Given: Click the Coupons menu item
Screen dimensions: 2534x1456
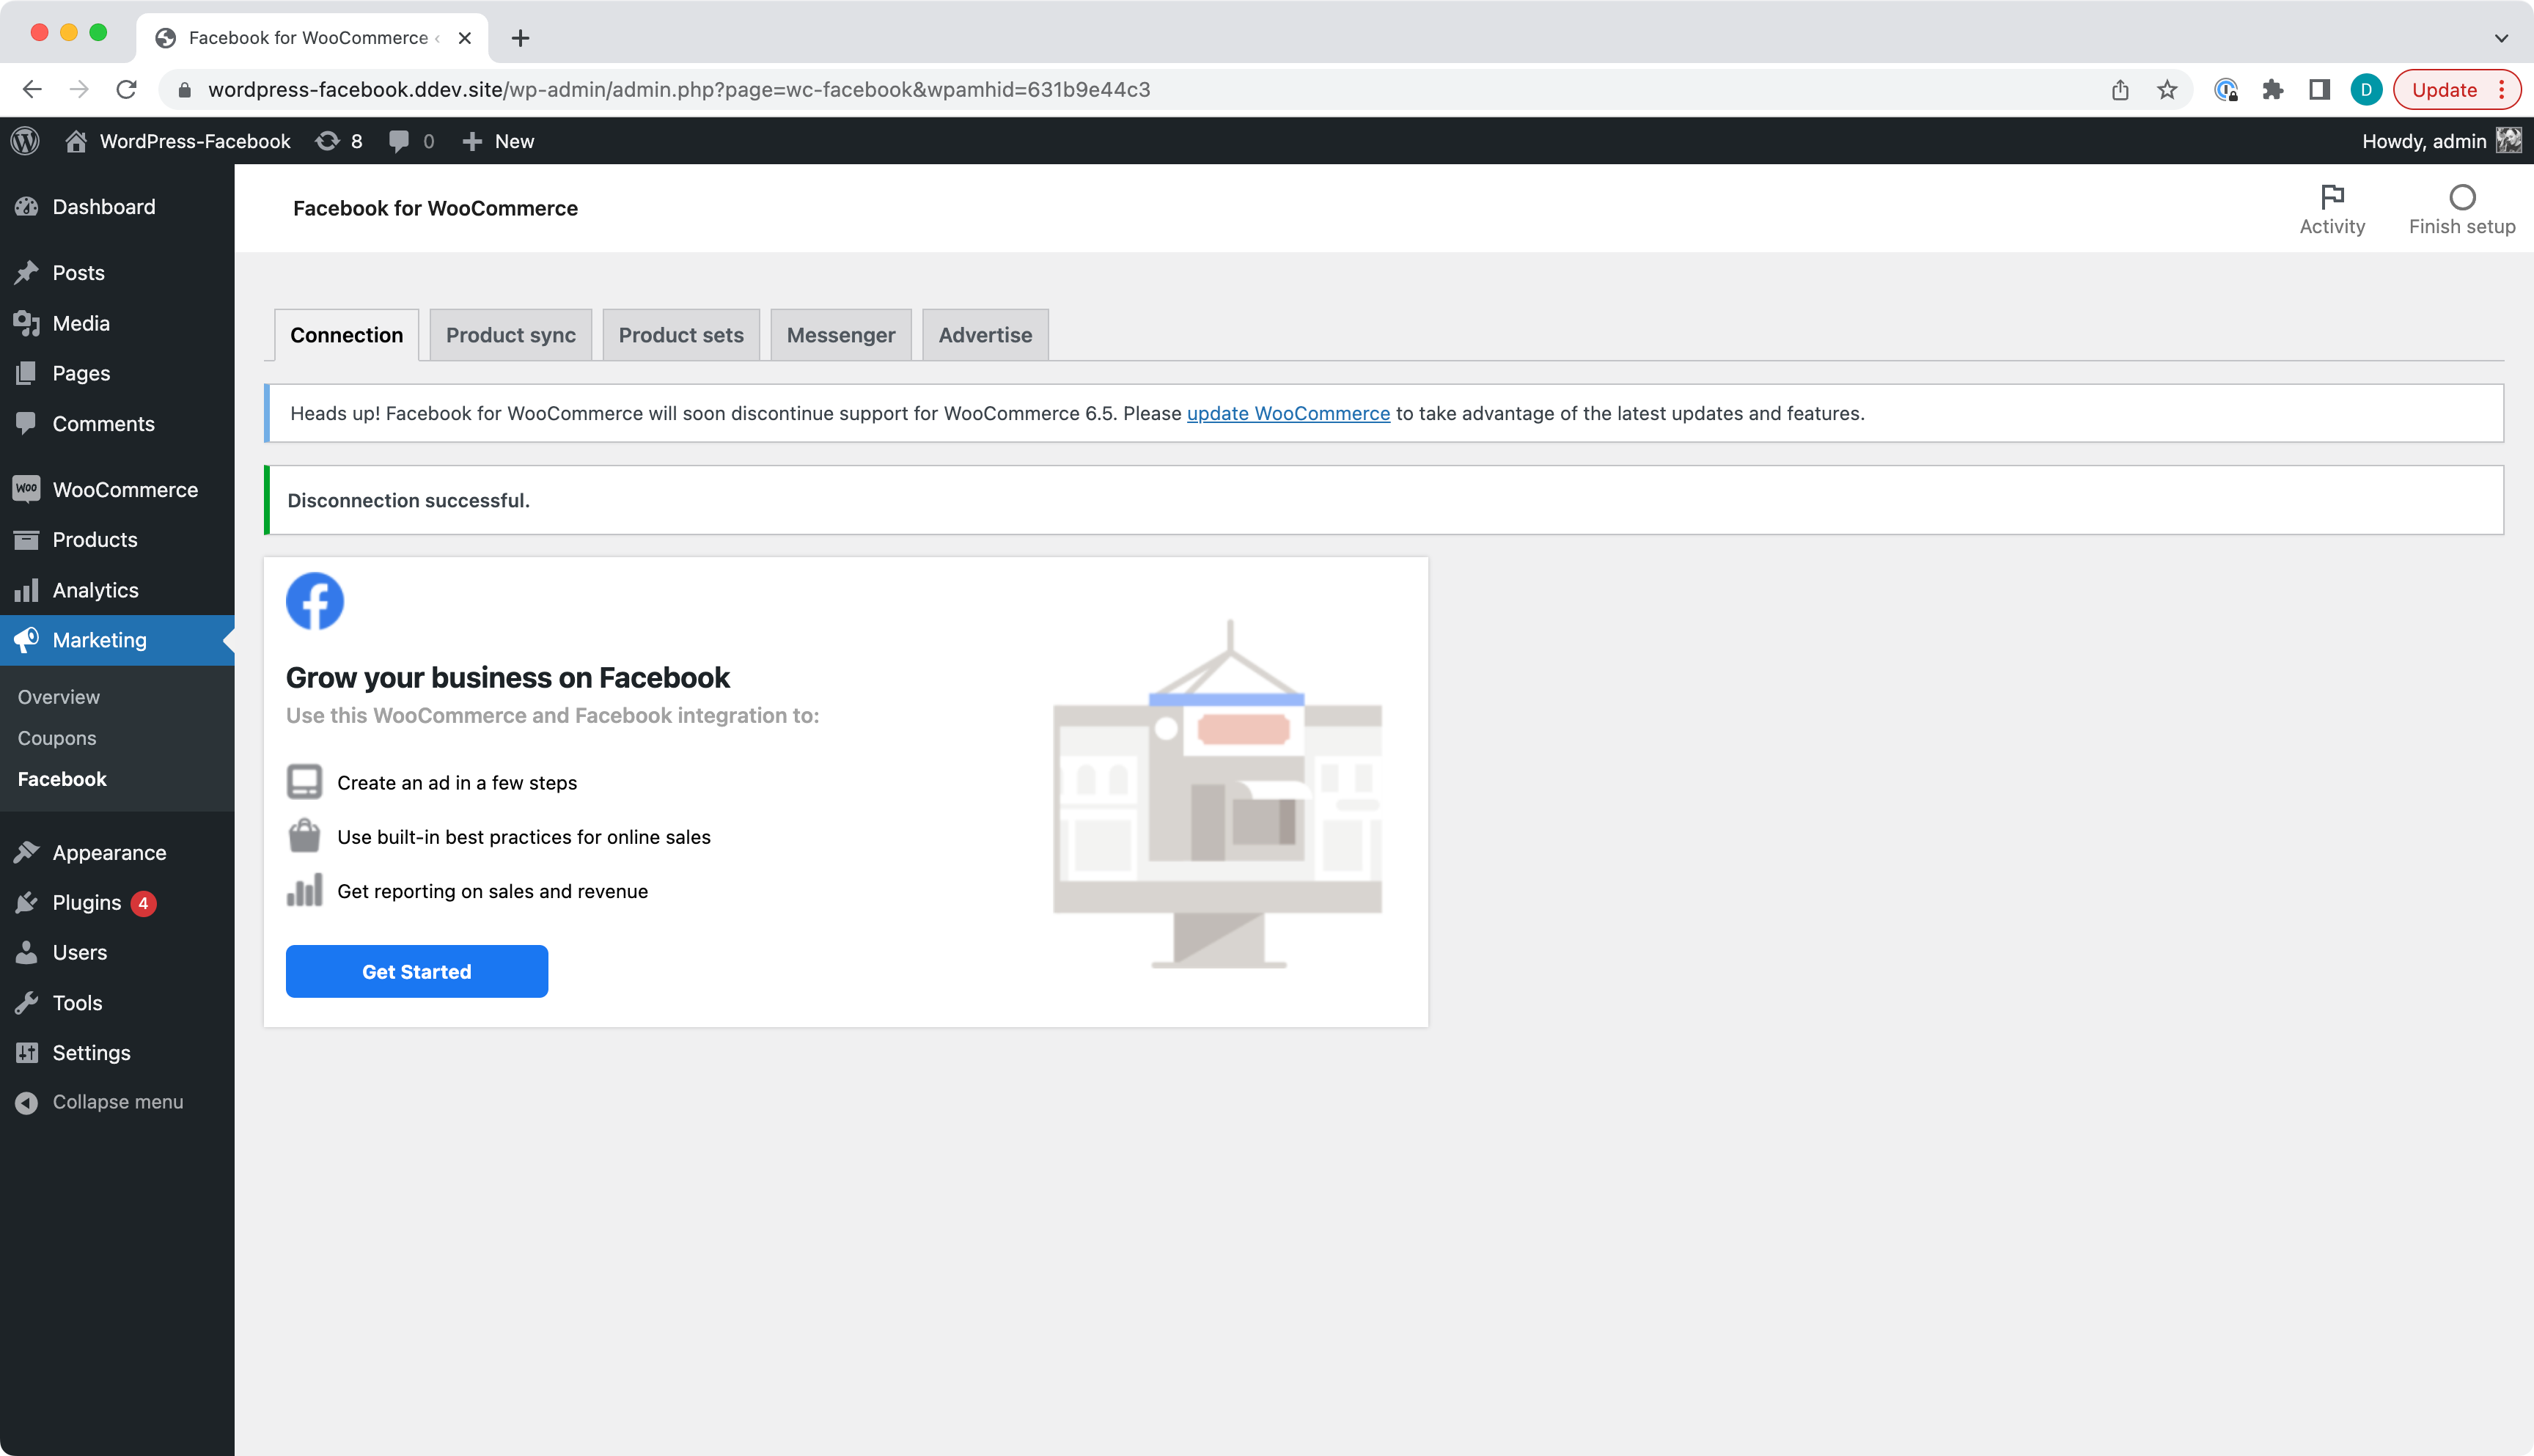Looking at the screenshot, I should pyautogui.click(x=56, y=738).
